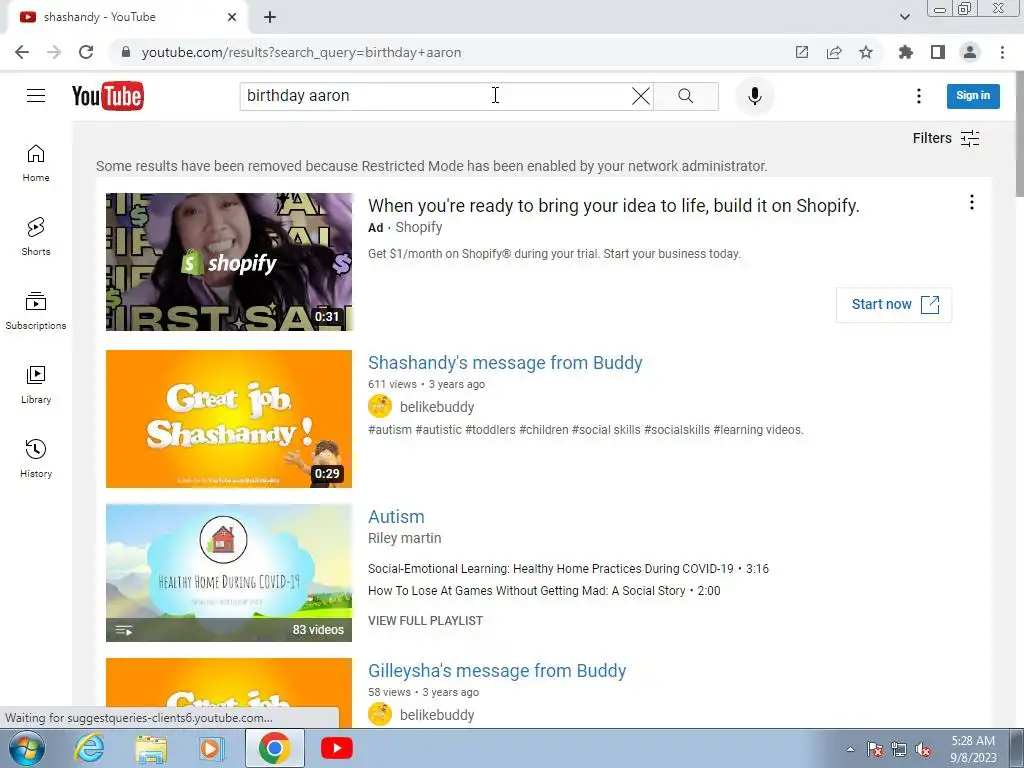Open the Windows Start button
This screenshot has height=768, width=1024.
[27, 749]
